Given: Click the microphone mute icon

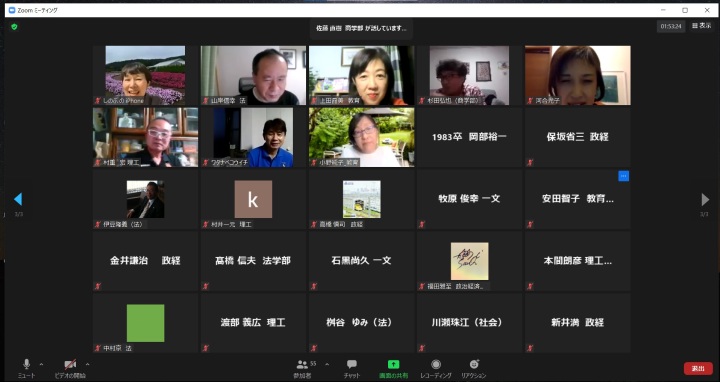Looking at the screenshot, I should pos(27,364).
